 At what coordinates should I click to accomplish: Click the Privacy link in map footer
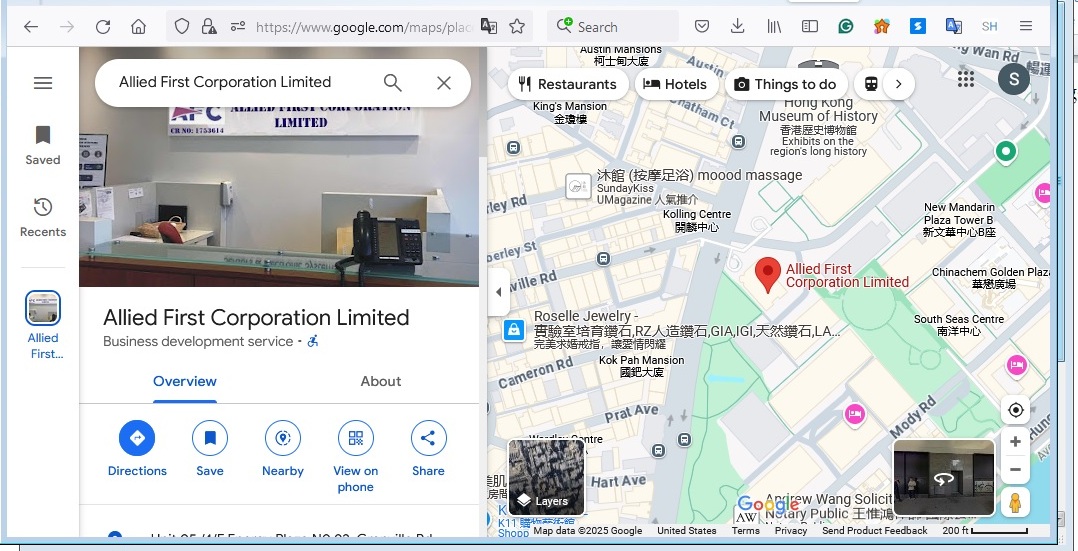791,530
